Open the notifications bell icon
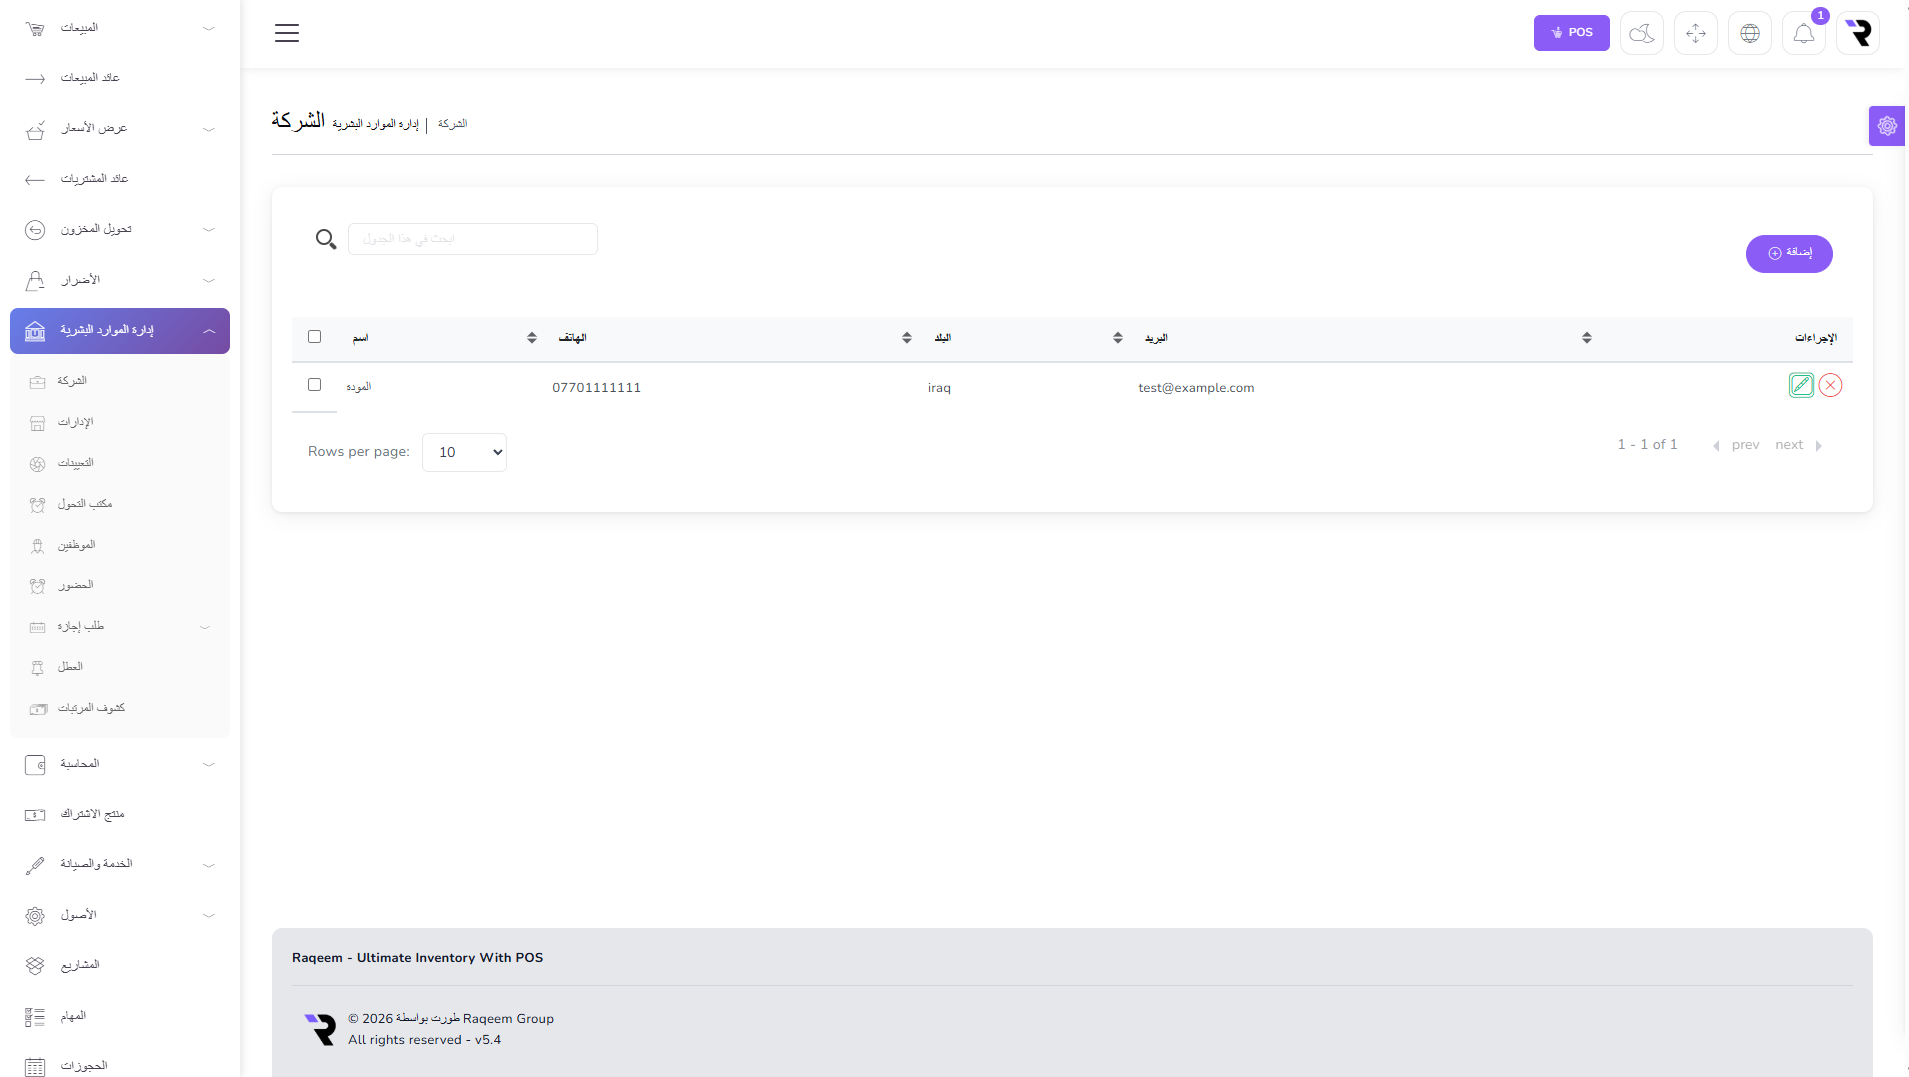 click(x=1803, y=33)
